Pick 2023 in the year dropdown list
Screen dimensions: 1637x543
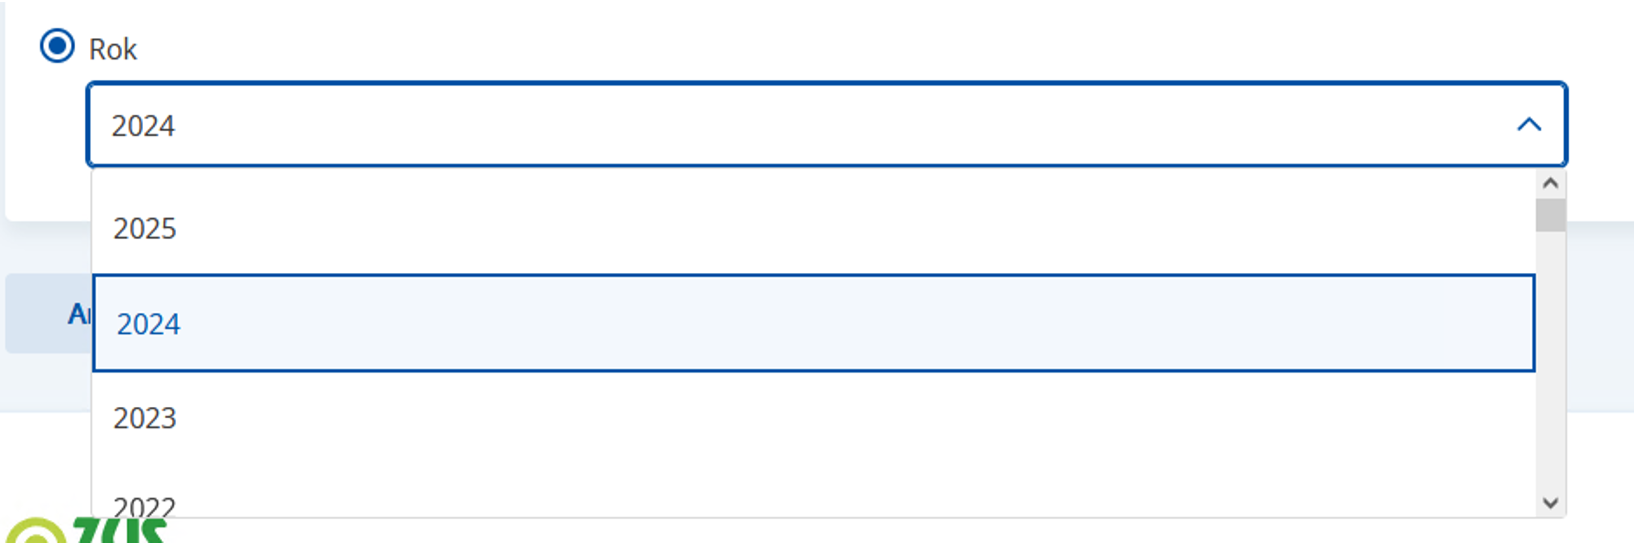[145, 418]
